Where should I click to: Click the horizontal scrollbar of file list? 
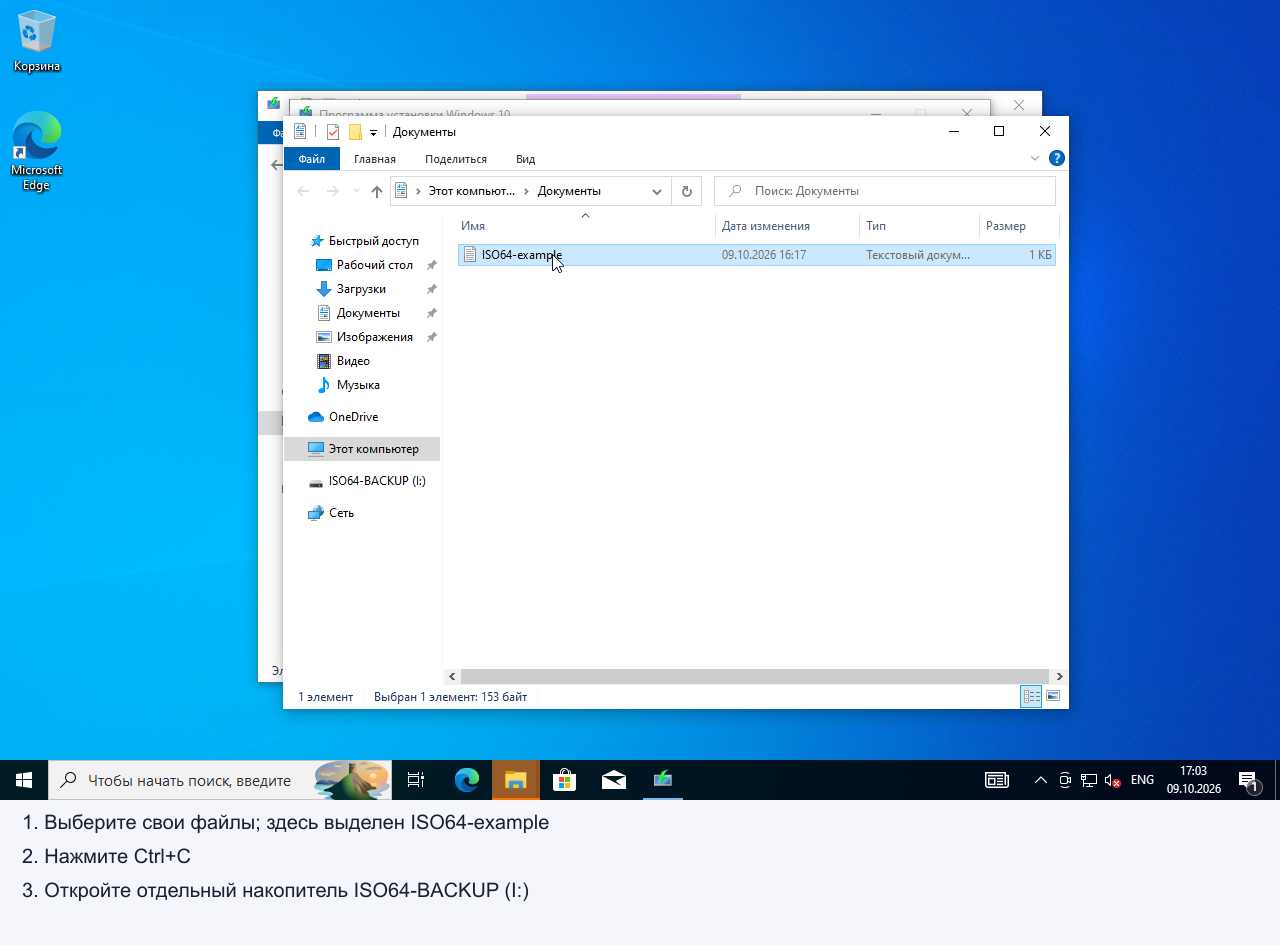coord(755,677)
